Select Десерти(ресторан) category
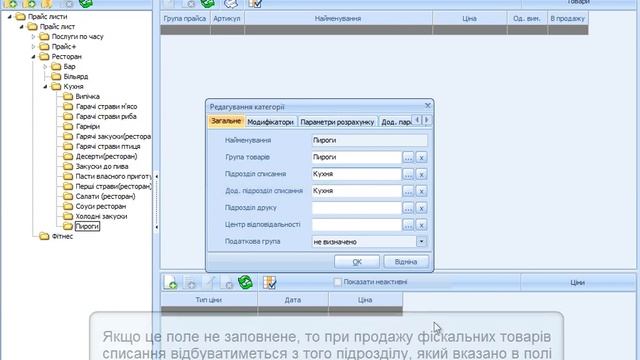The width and height of the screenshot is (640, 360). [106, 156]
